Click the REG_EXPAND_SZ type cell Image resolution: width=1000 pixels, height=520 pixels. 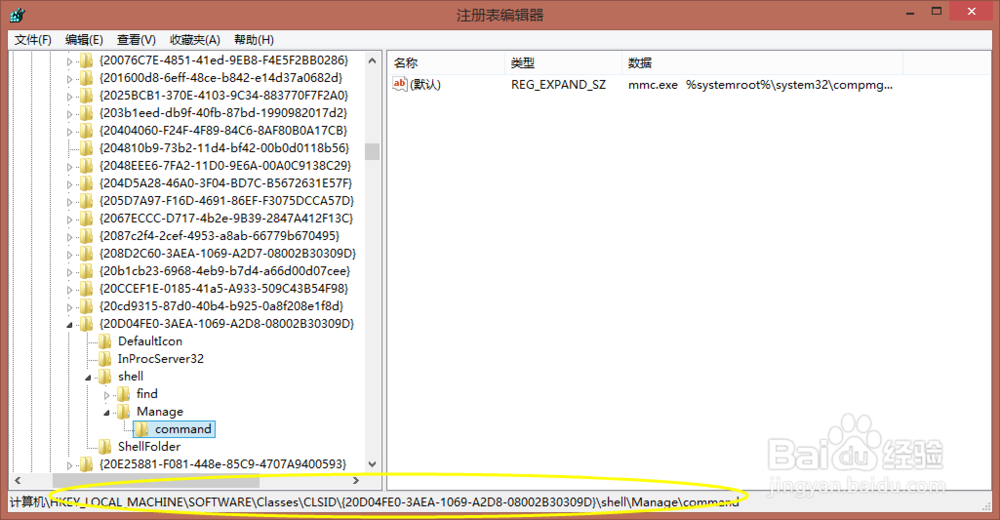tap(558, 85)
